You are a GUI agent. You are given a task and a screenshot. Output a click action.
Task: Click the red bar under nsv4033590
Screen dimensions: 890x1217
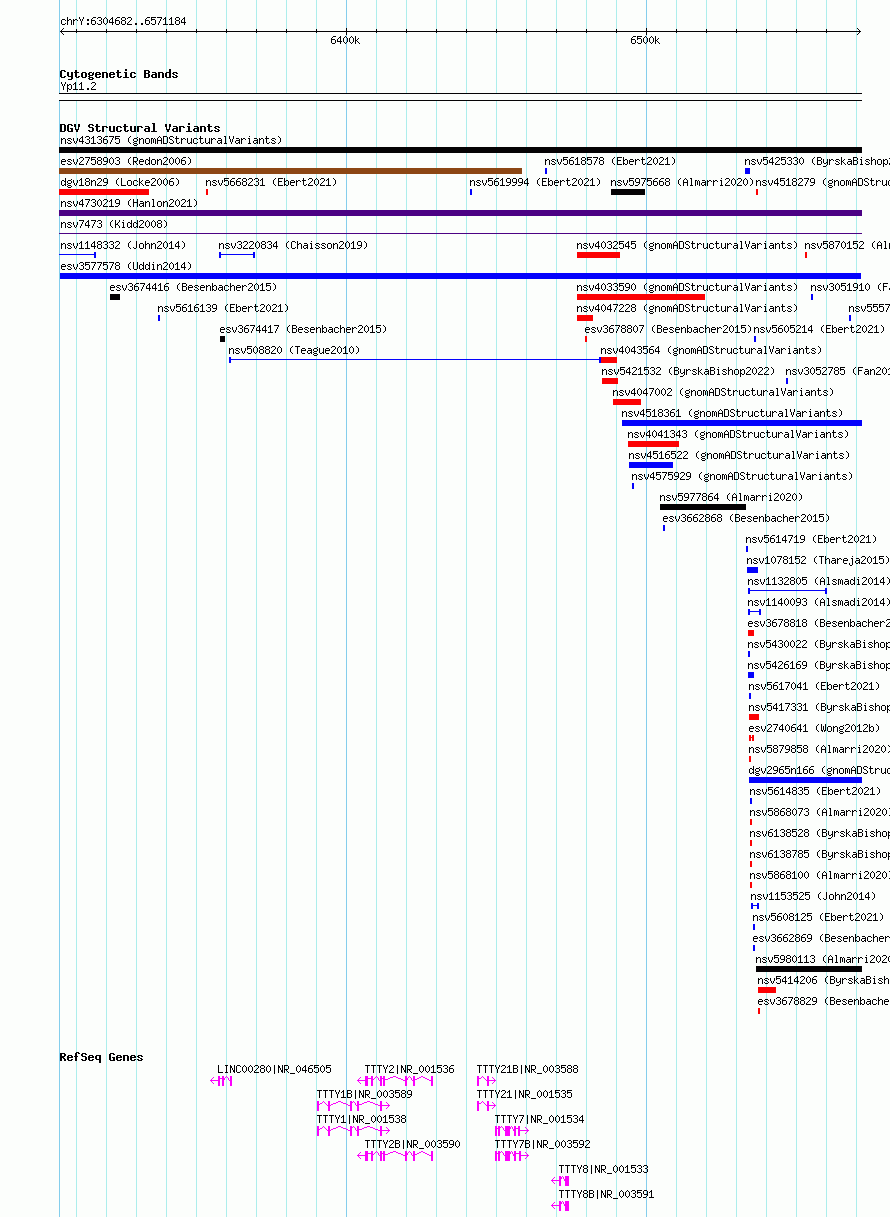point(641,297)
